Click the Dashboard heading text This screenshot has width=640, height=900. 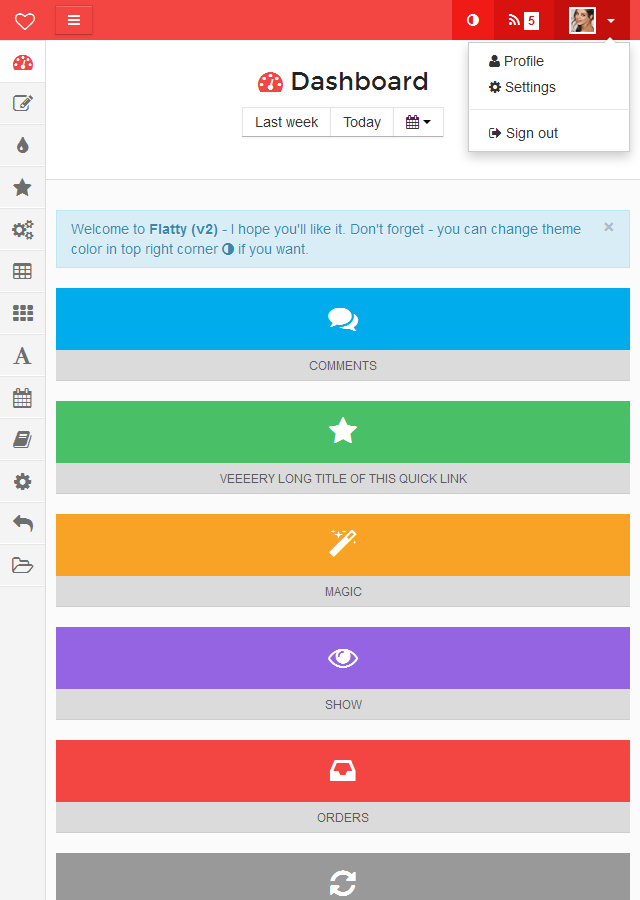[x=359, y=82]
